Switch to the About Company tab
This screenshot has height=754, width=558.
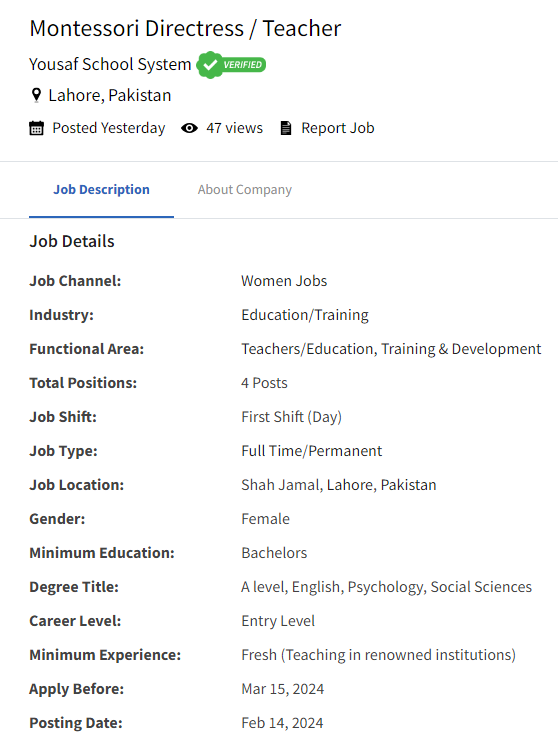[244, 190]
